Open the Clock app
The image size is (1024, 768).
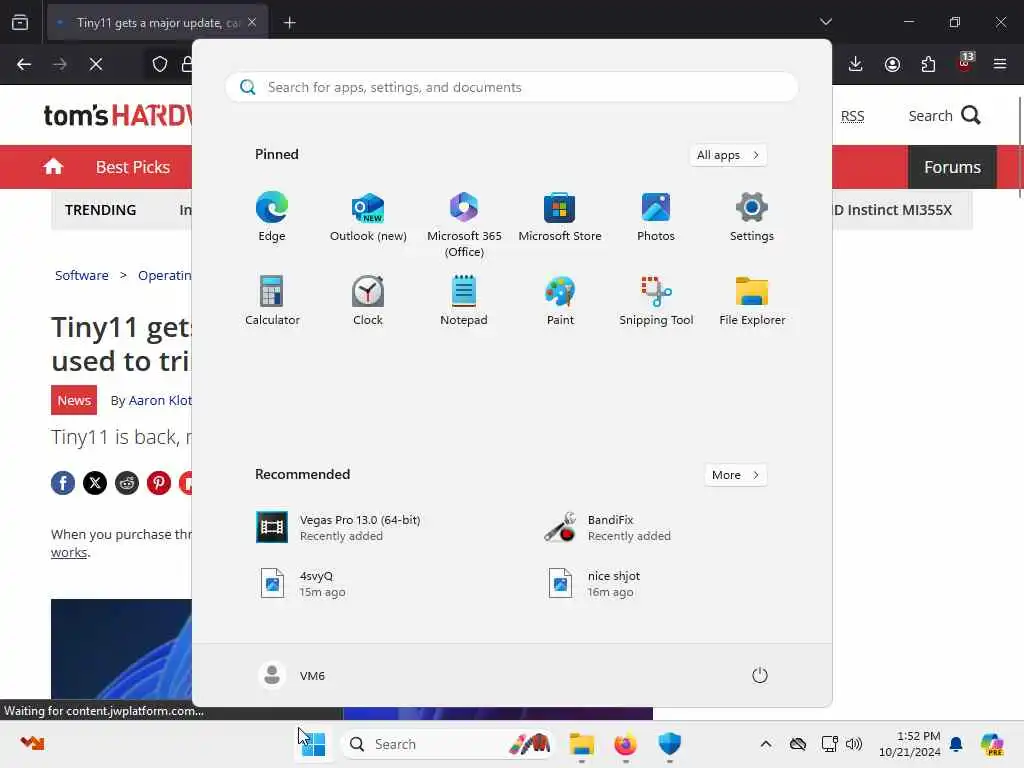pos(368,300)
